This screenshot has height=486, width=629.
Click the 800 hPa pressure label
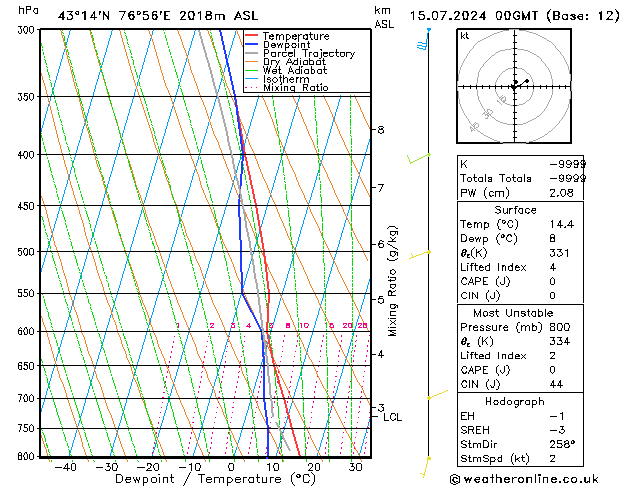(28, 456)
